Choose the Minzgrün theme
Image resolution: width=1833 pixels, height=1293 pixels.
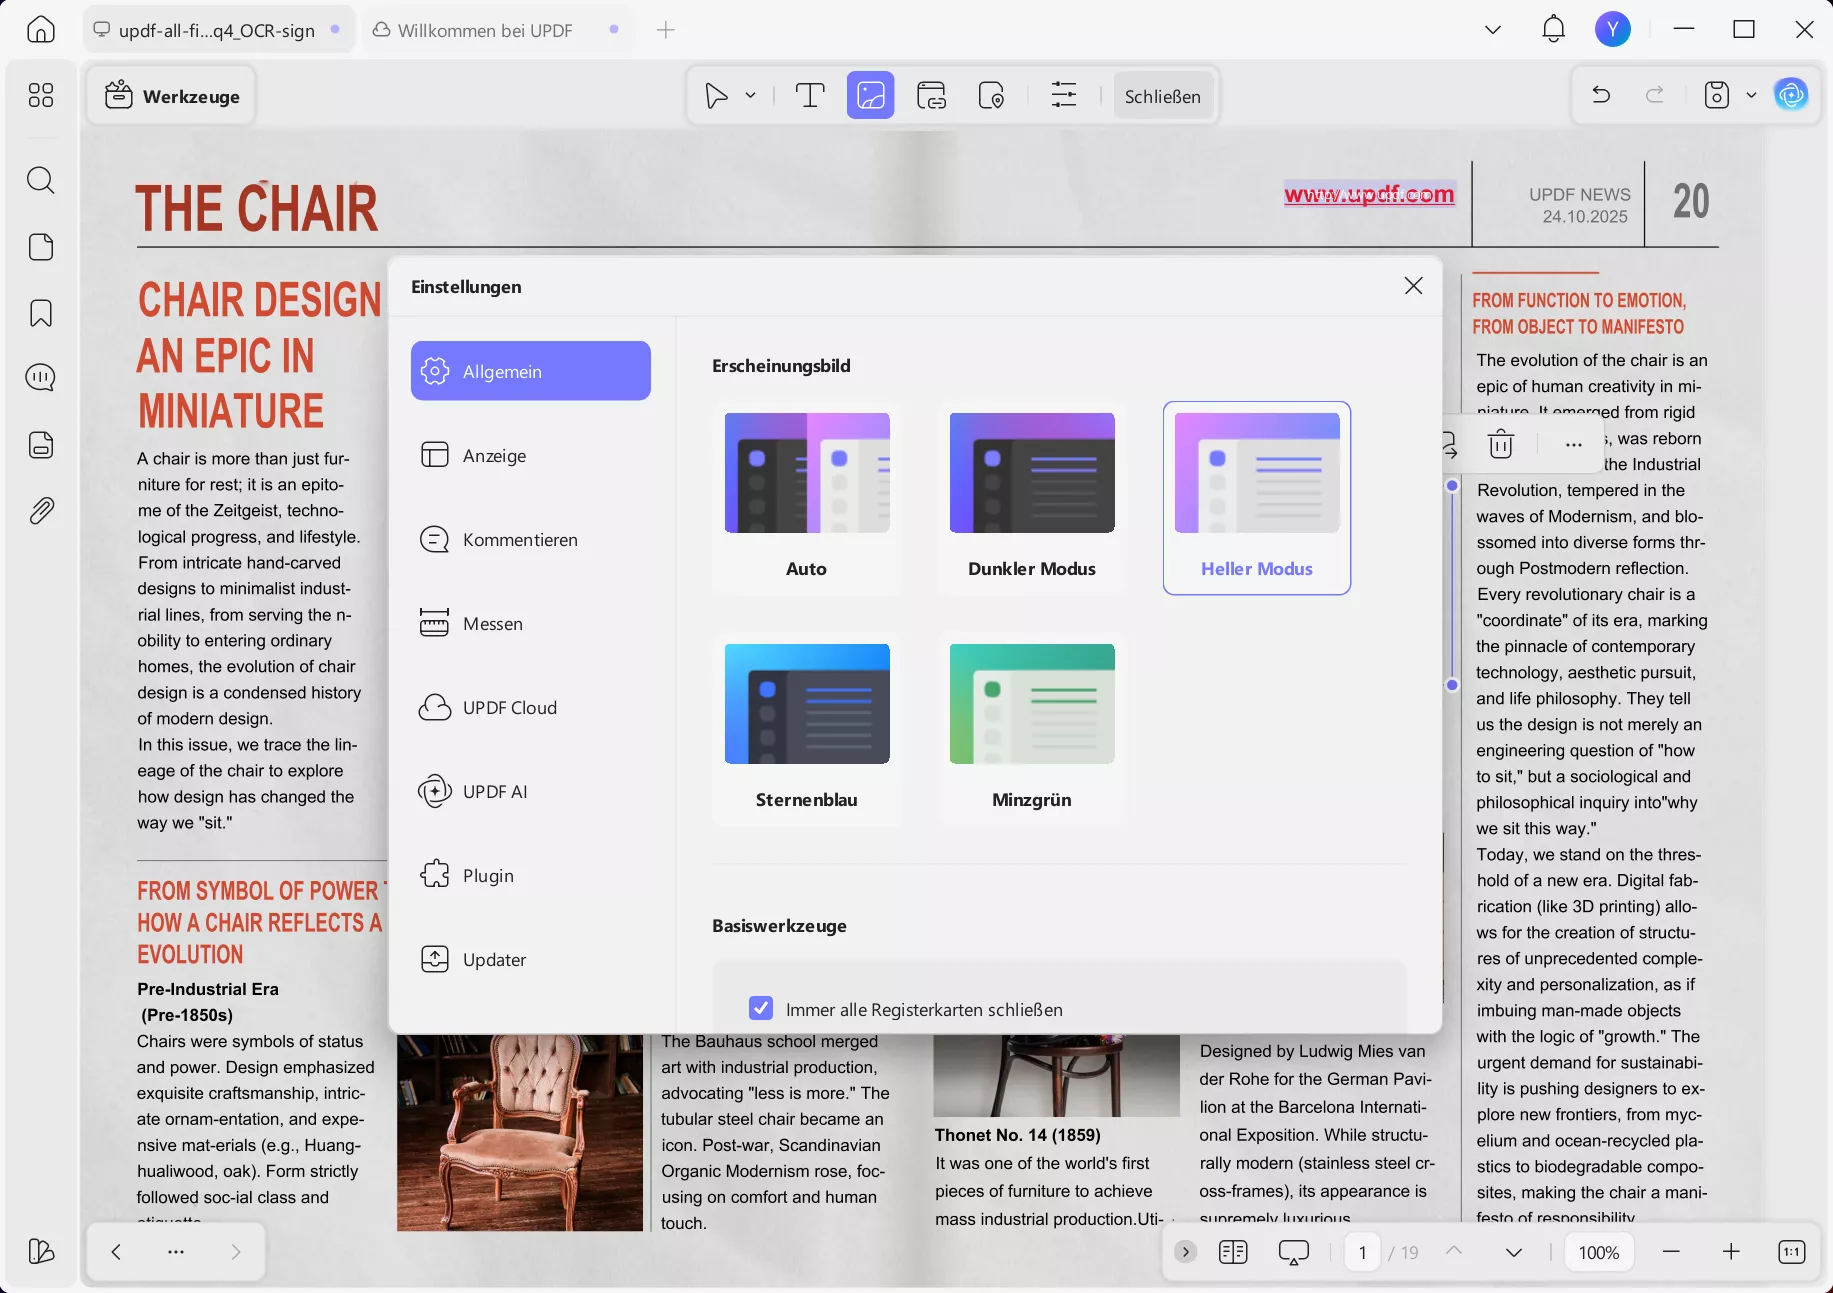[x=1032, y=729]
